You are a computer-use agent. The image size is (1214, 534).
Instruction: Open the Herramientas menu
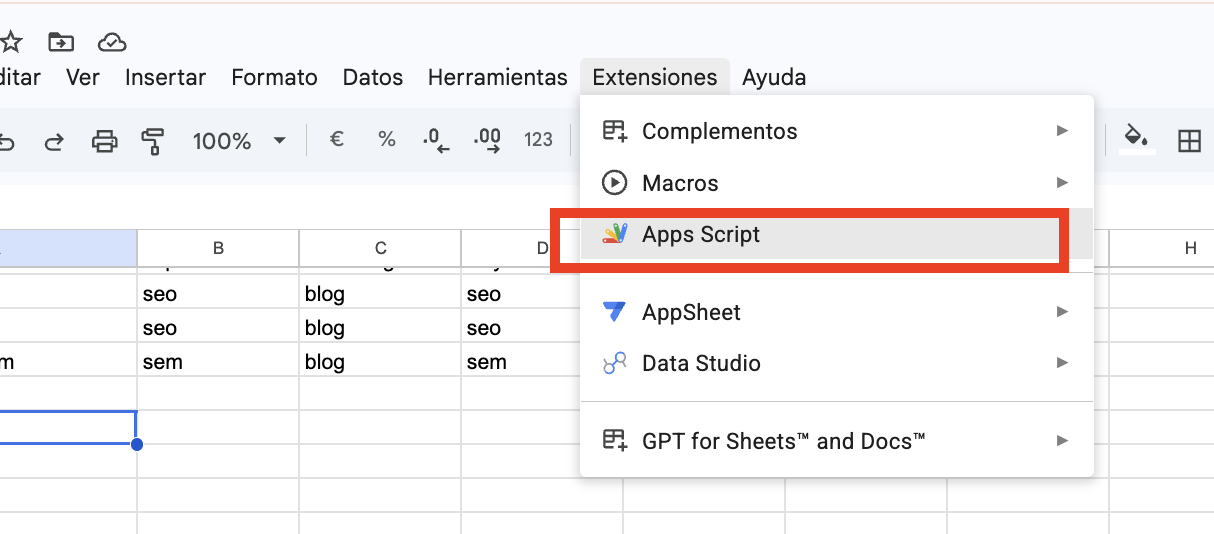point(497,77)
